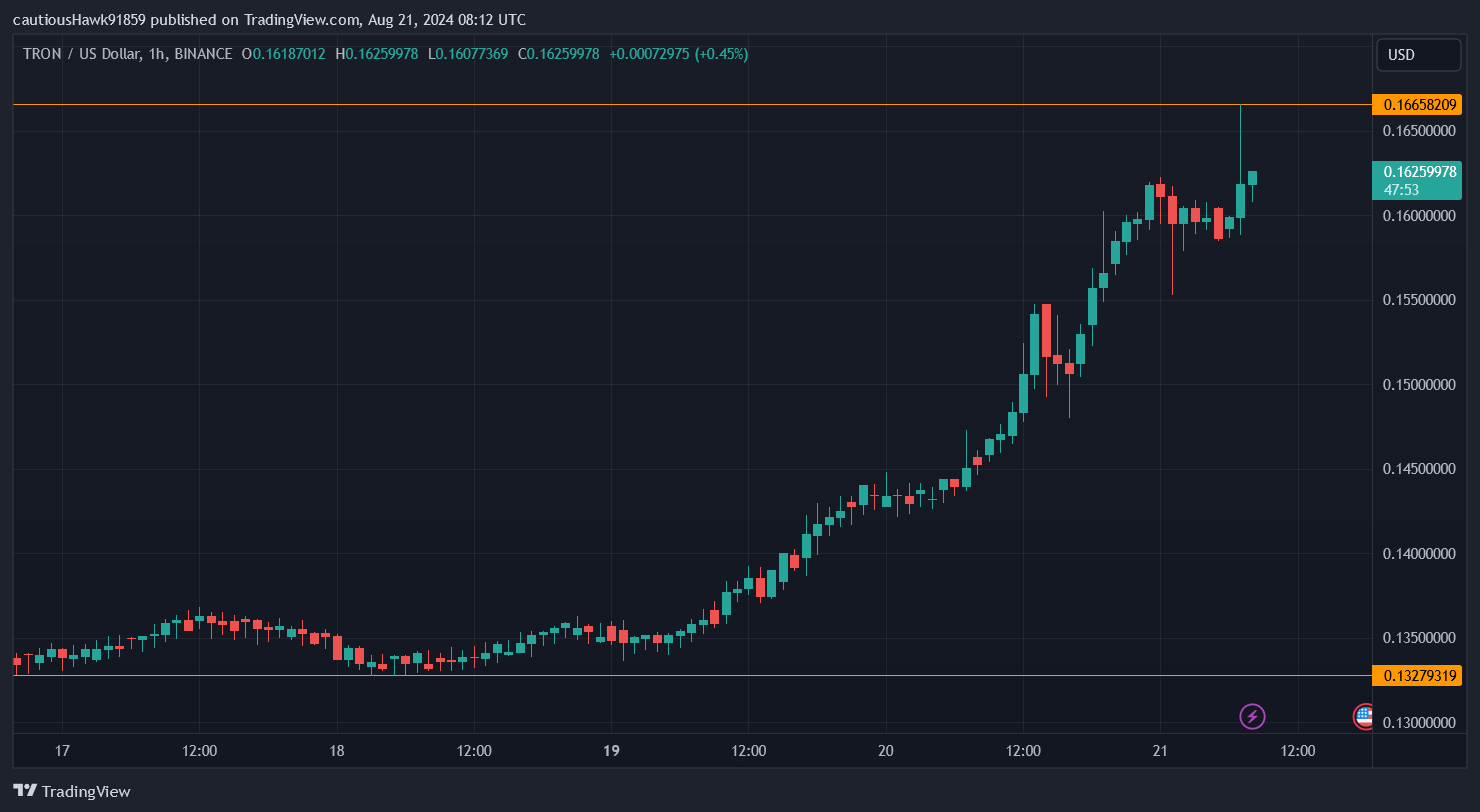
Task: Expand the symbol details via TRON title
Action: click(41, 54)
